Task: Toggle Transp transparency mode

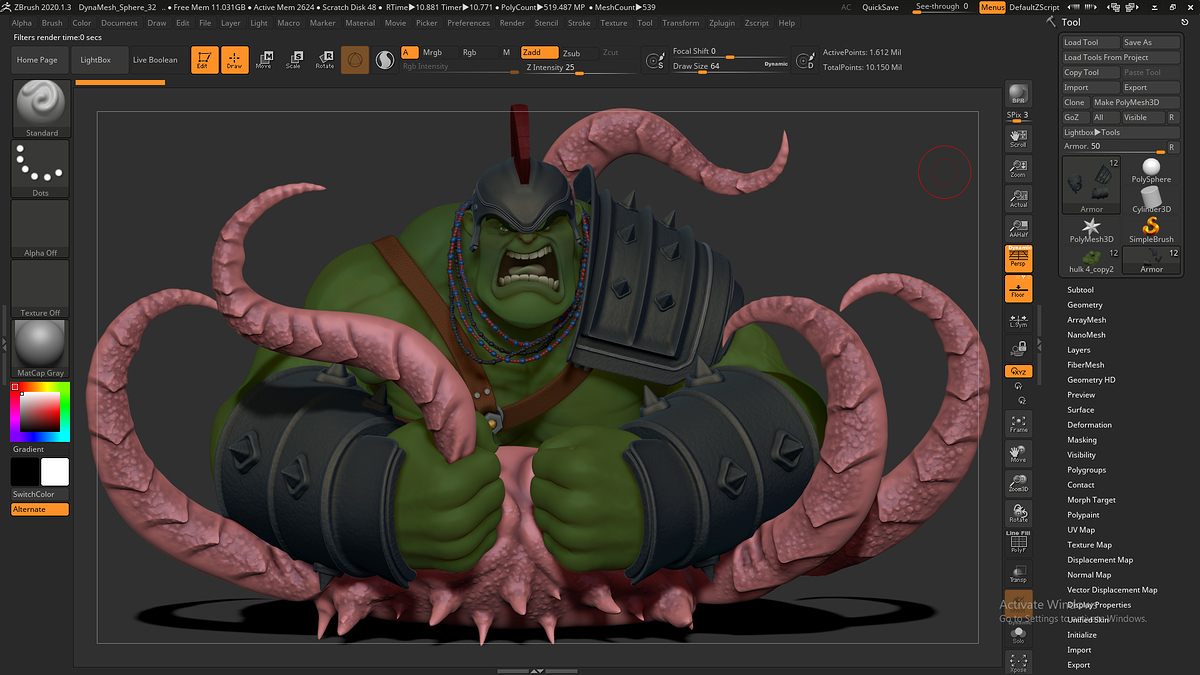Action: [1018, 573]
